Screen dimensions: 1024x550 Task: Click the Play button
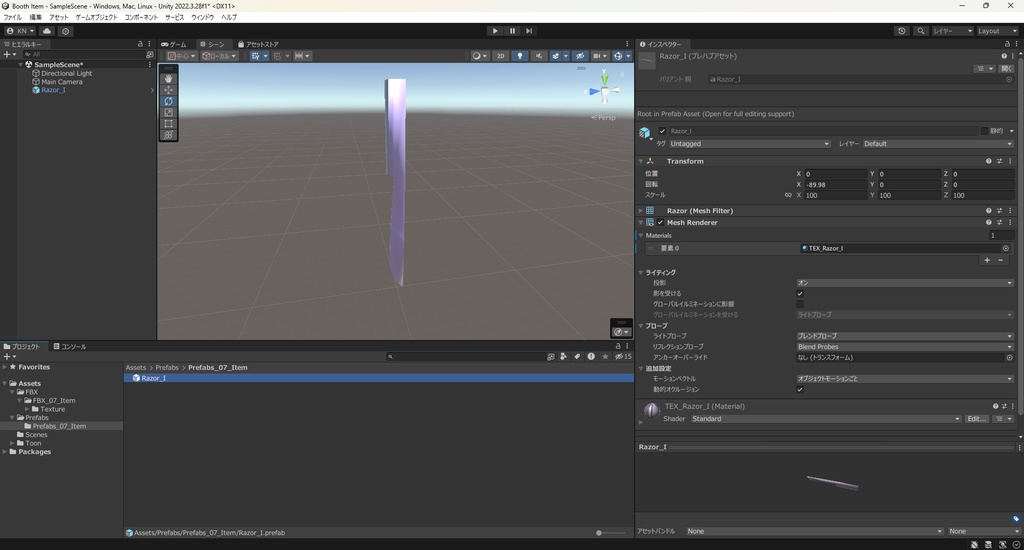click(495, 31)
